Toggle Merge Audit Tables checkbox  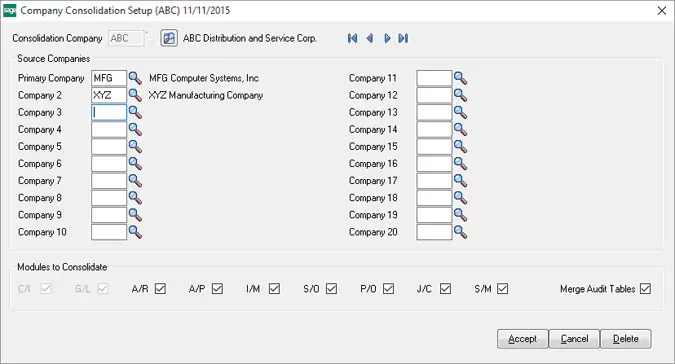point(645,289)
